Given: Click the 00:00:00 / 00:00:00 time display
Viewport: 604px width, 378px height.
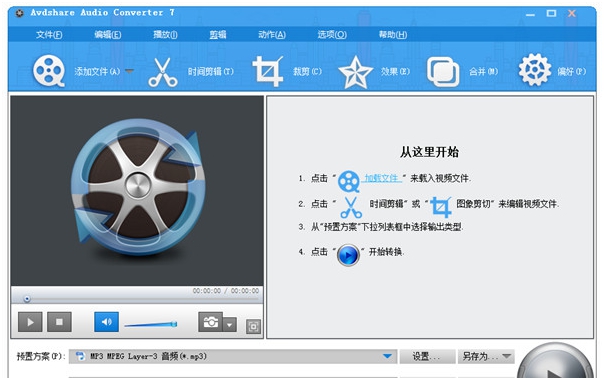Looking at the screenshot, I should pos(226,291).
